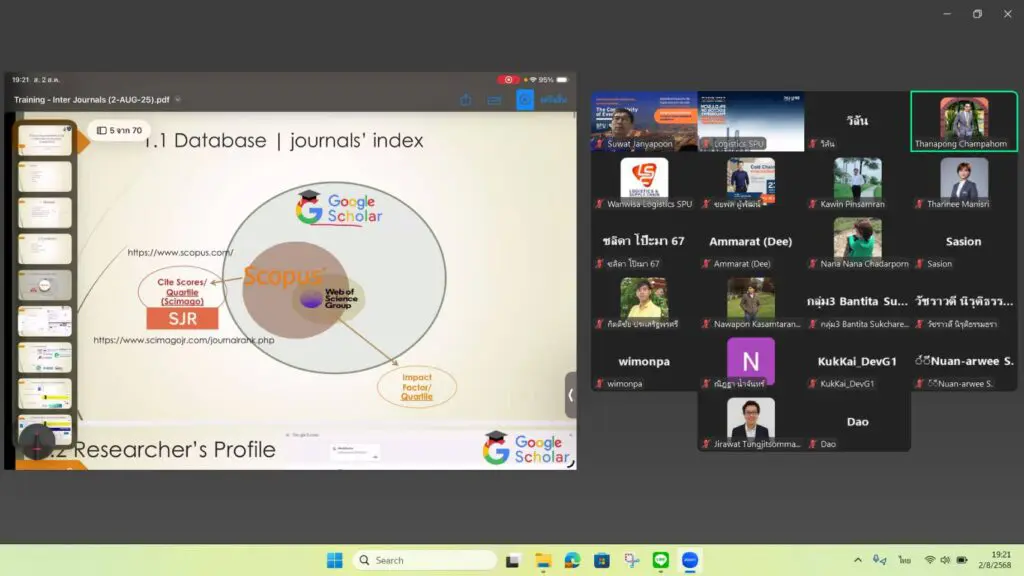Screen dimensions: 1024x576
Task: Select Thanapong Champahom's highlighted tile
Action: click(964, 121)
